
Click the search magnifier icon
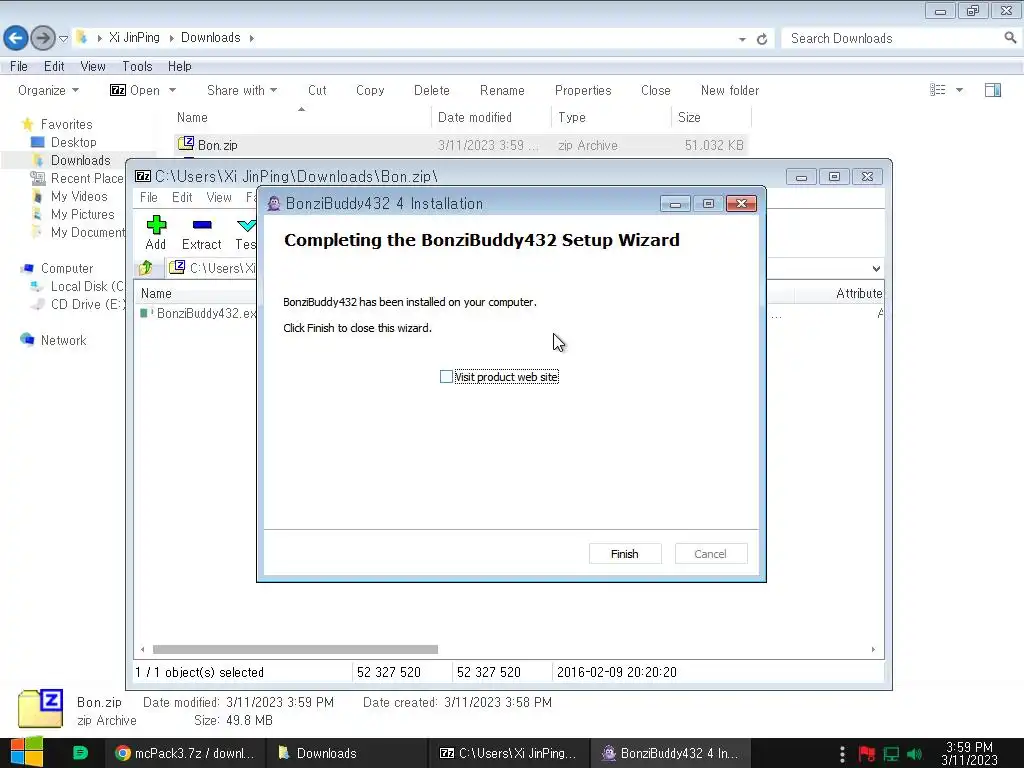tap(1010, 38)
